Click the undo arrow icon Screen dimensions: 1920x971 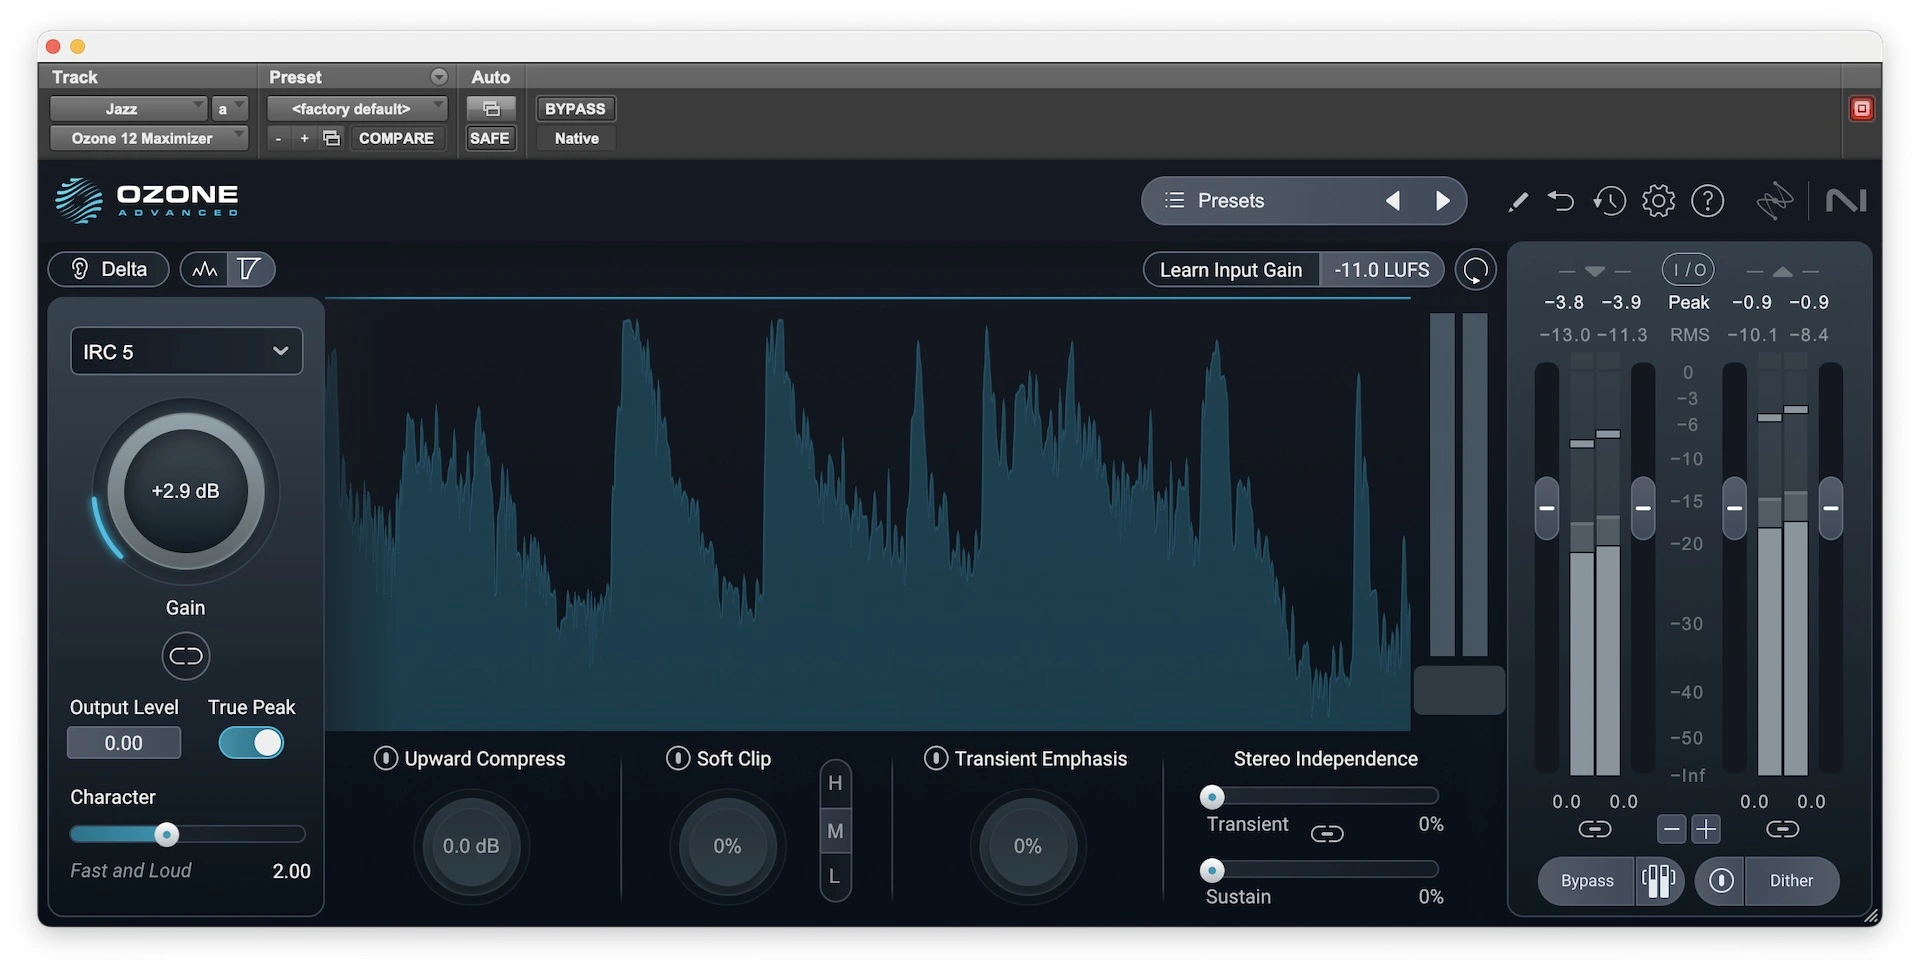tap(1561, 201)
